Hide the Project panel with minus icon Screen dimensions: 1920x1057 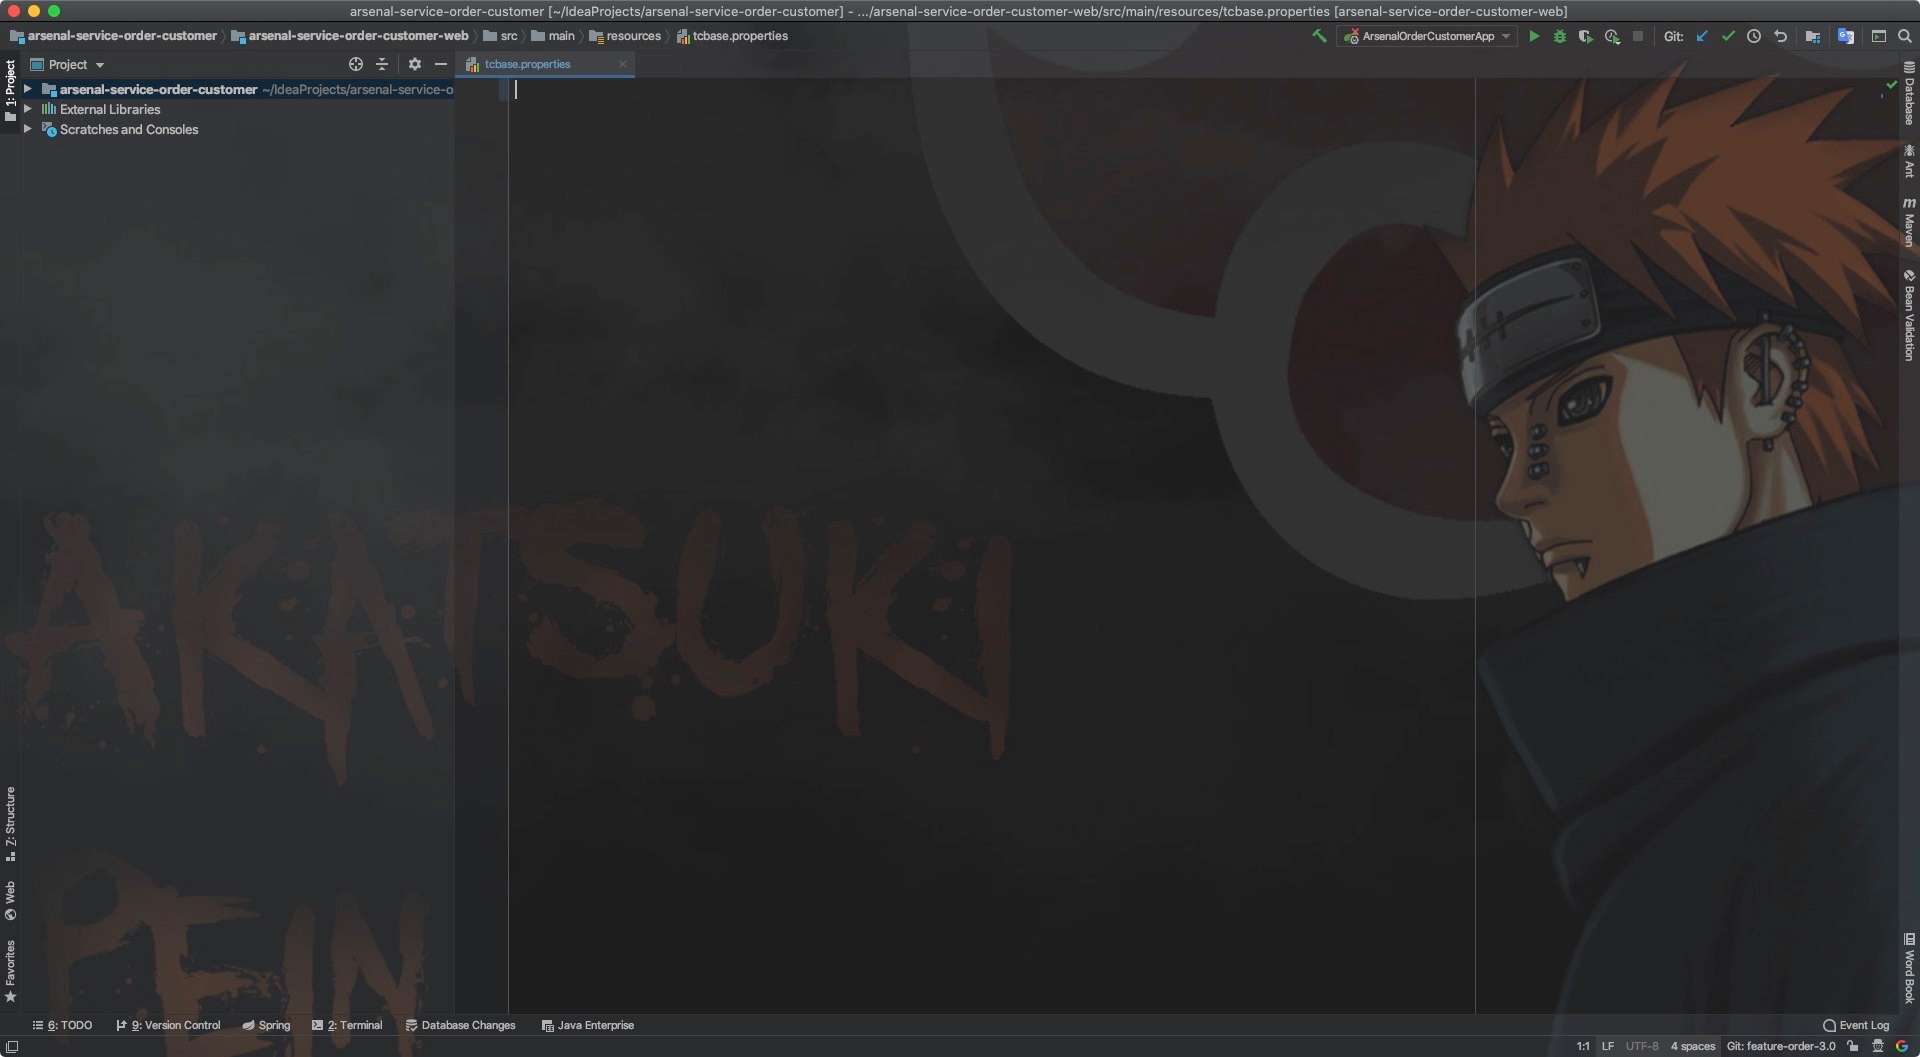(x=441, y=64)
